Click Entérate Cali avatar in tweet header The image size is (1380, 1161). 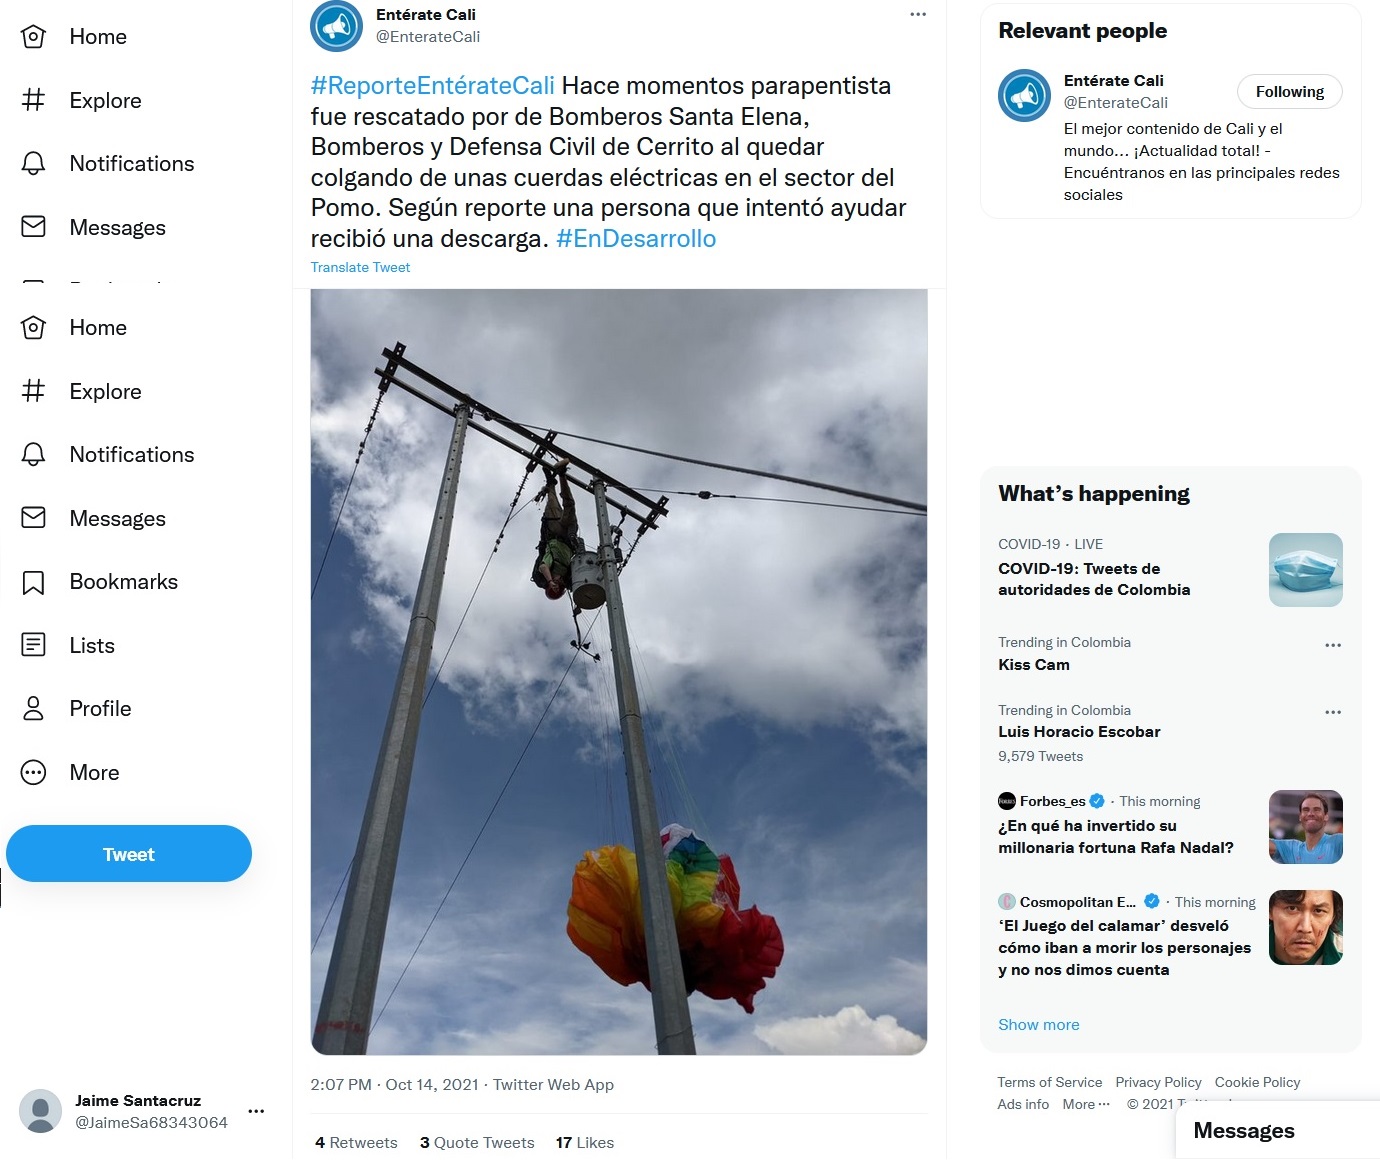pos(336,26)
